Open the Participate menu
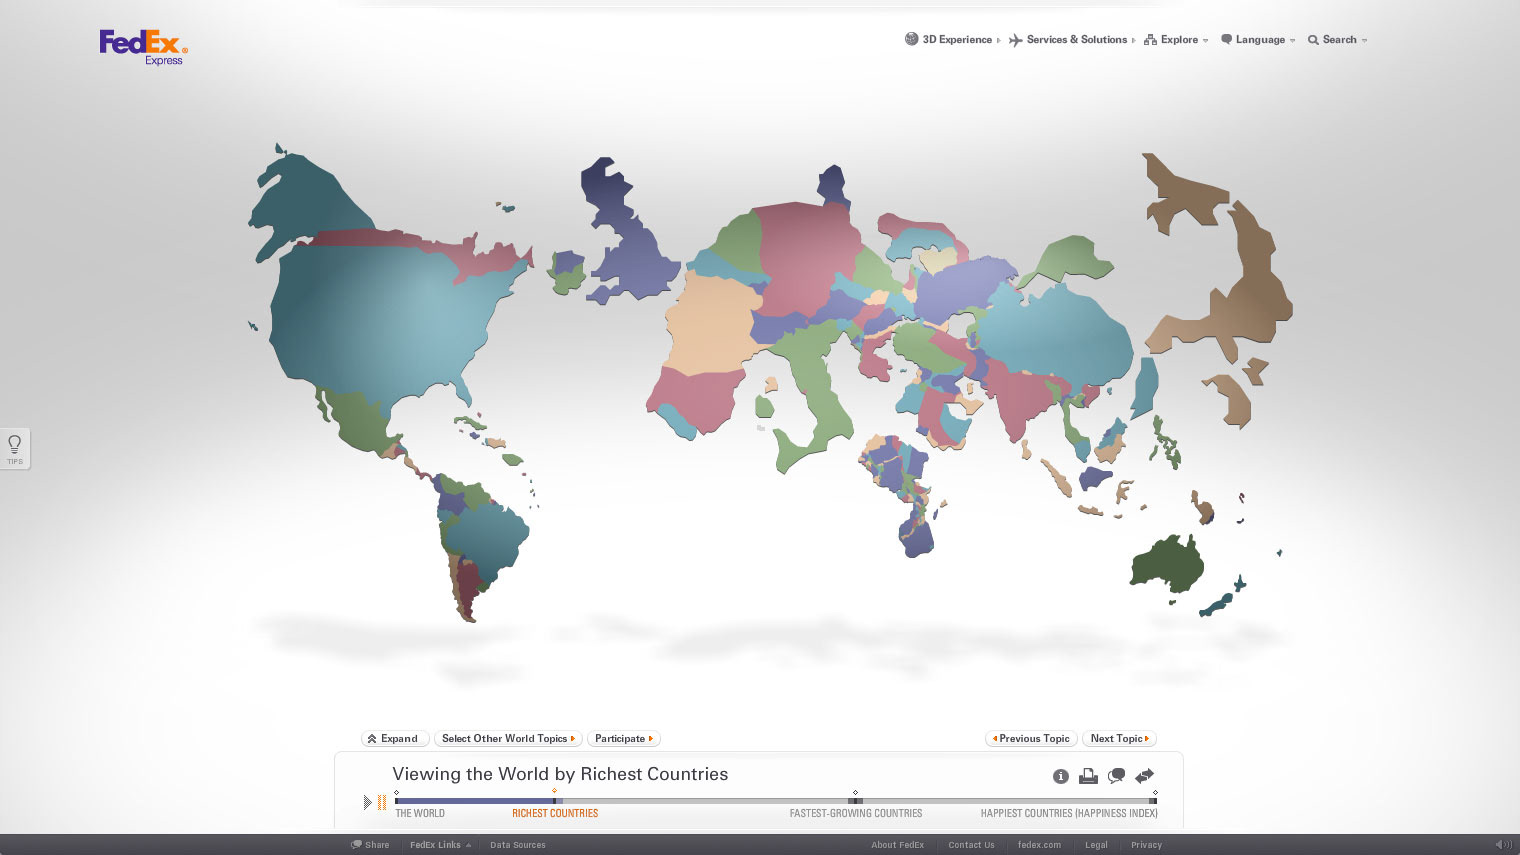This screenshot has width=1520, height=855. [624, 739]
